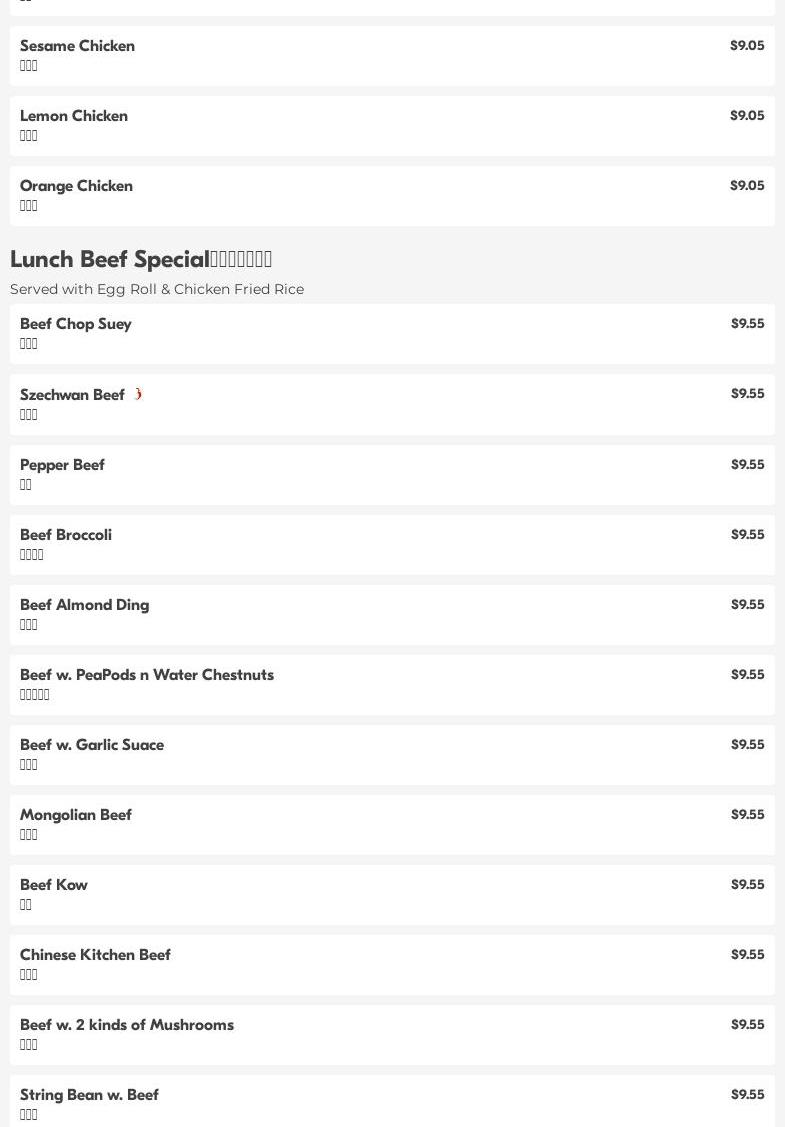This screenshot has width=785, height=1127.
Task: Click the $9.55 price on Mongolian Beef
Action: pos(748,814)
